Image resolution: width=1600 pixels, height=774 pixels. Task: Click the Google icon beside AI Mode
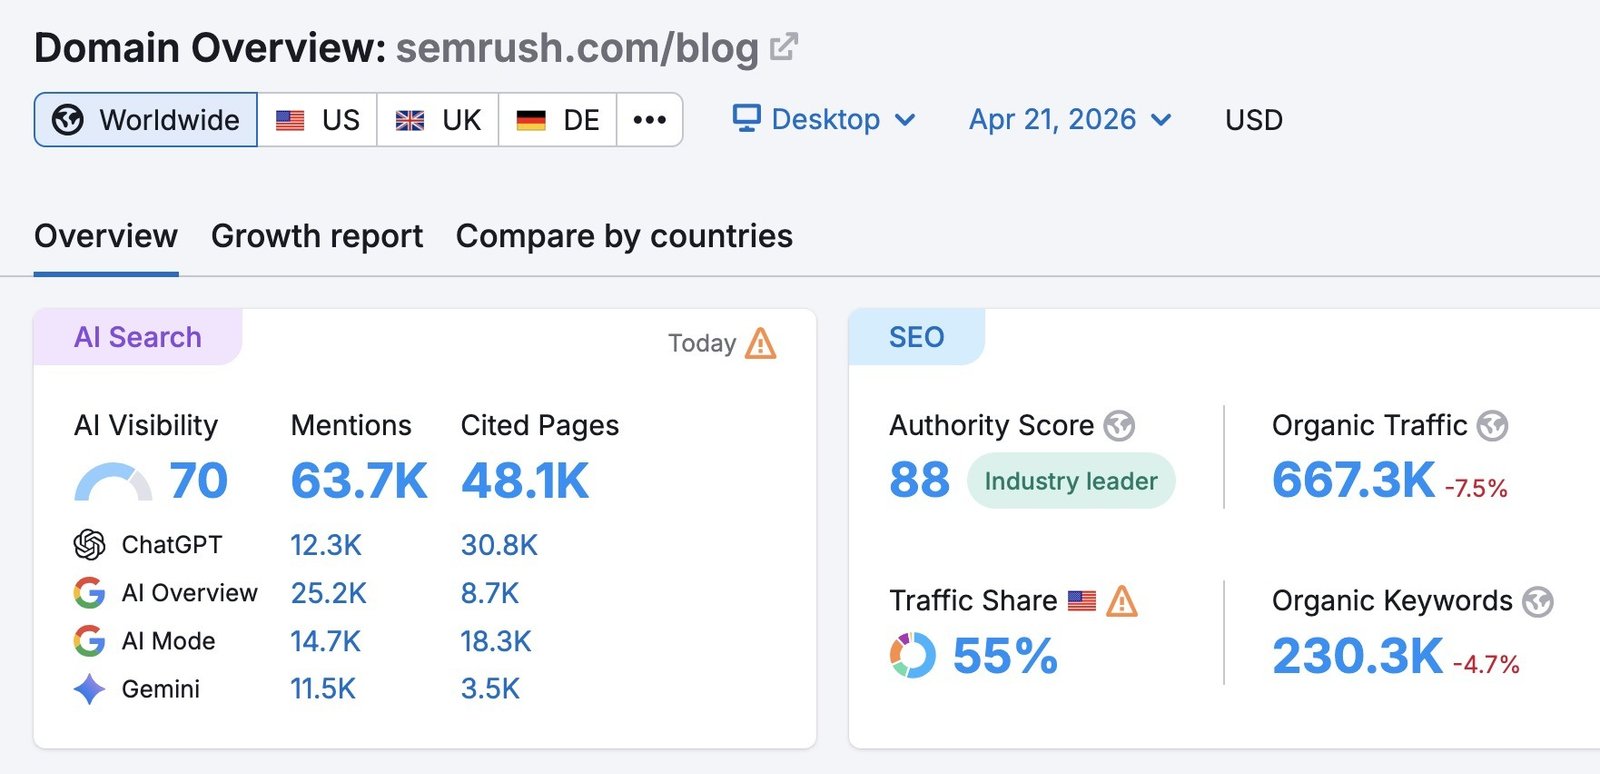coord(90,641)
